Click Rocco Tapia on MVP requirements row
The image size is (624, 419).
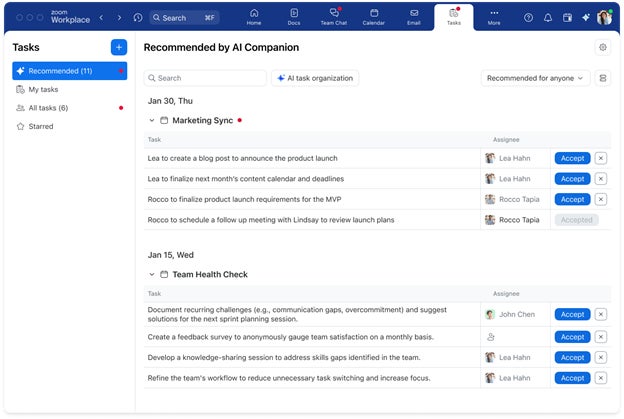512,199
